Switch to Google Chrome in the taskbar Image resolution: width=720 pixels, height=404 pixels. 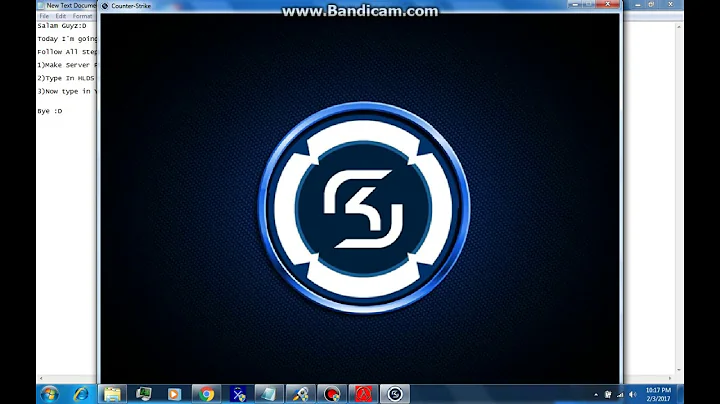click(x=207, y=394)
